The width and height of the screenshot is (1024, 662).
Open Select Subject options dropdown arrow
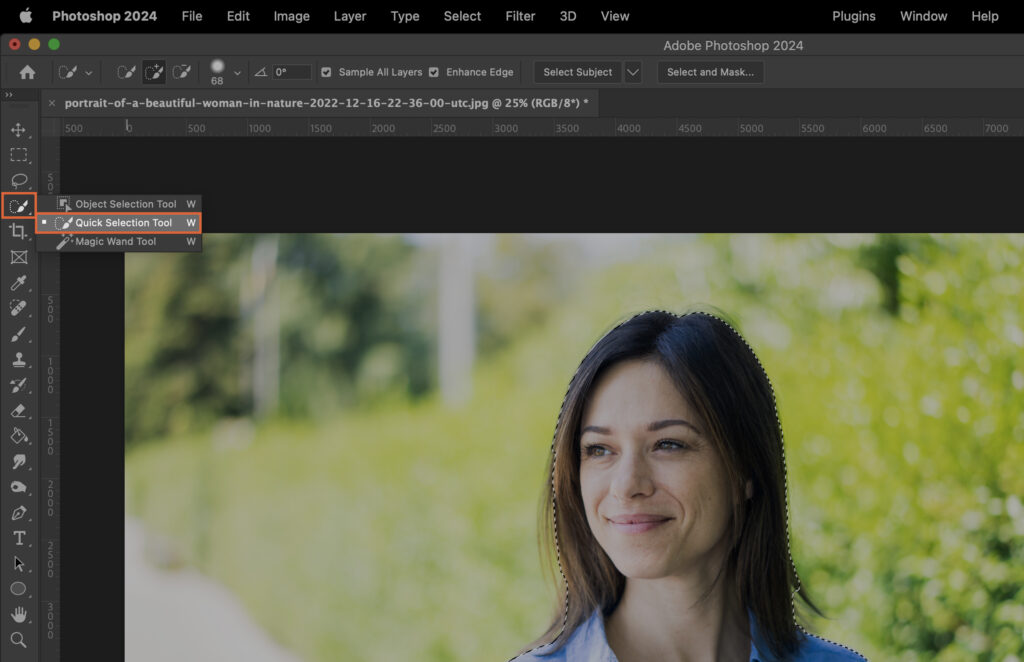pyautogui.click(x=633, y=71)
